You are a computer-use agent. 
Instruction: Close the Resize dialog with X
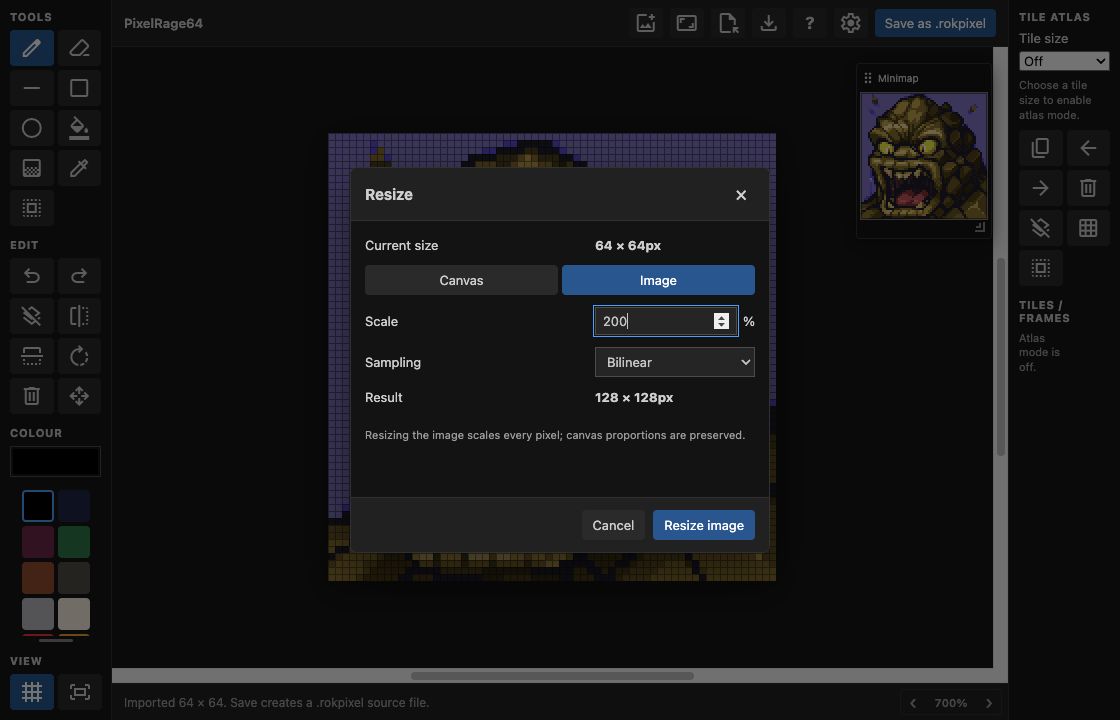coord(741,195)
